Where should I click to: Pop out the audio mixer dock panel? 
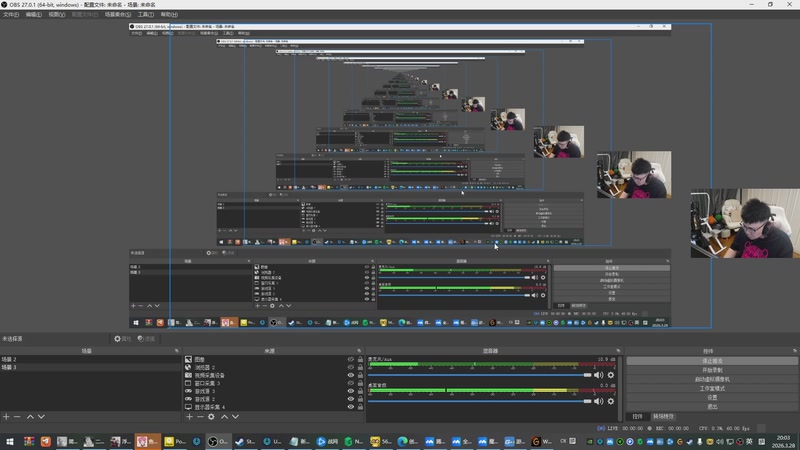tap(618, 351)
